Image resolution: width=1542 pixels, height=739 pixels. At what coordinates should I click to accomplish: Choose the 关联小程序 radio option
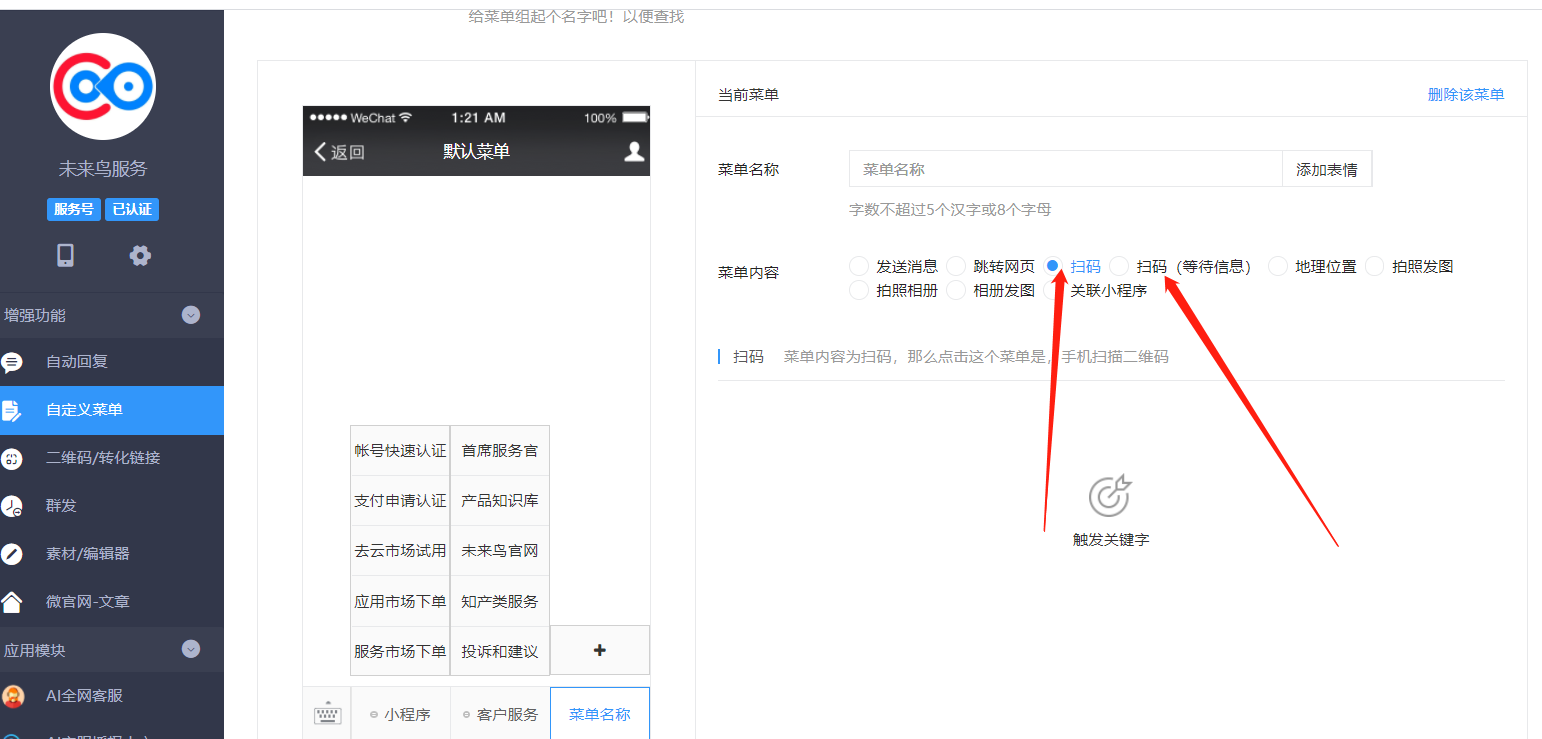[x=1053, y=291]
